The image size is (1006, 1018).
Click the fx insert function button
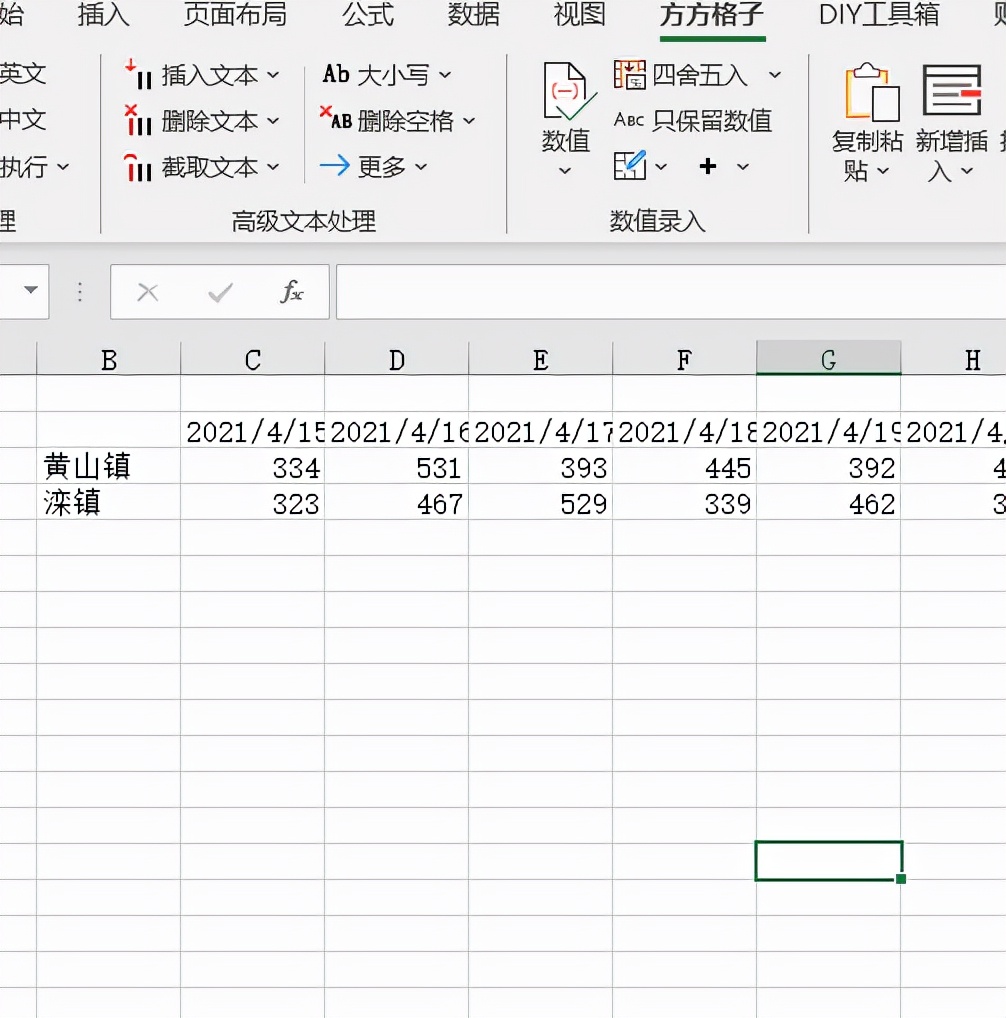point(293,292)
